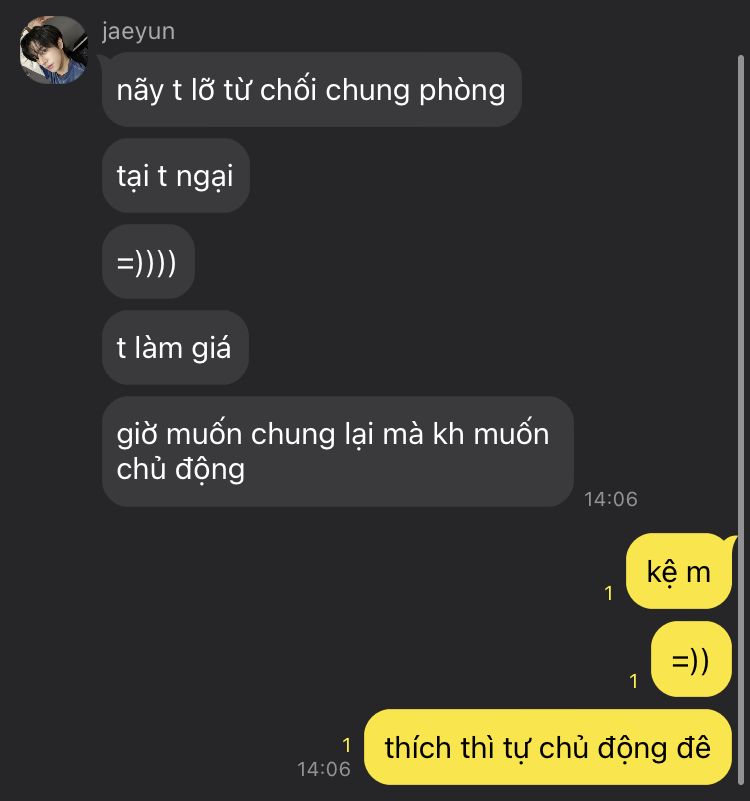Viewport: 750px width, 801px height.
Task: Tap the words 'chủ động' in jaeyun's last message
Action: tap(180, 469)
